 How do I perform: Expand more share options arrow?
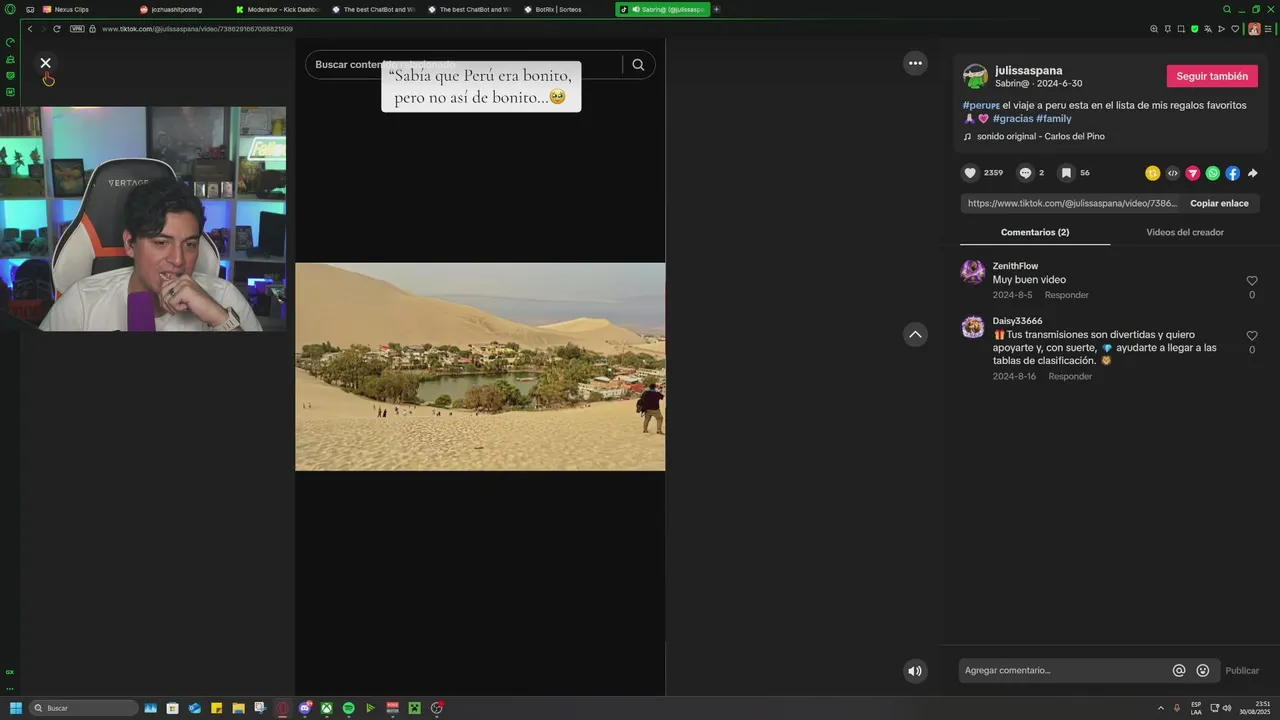[1253, 173]
